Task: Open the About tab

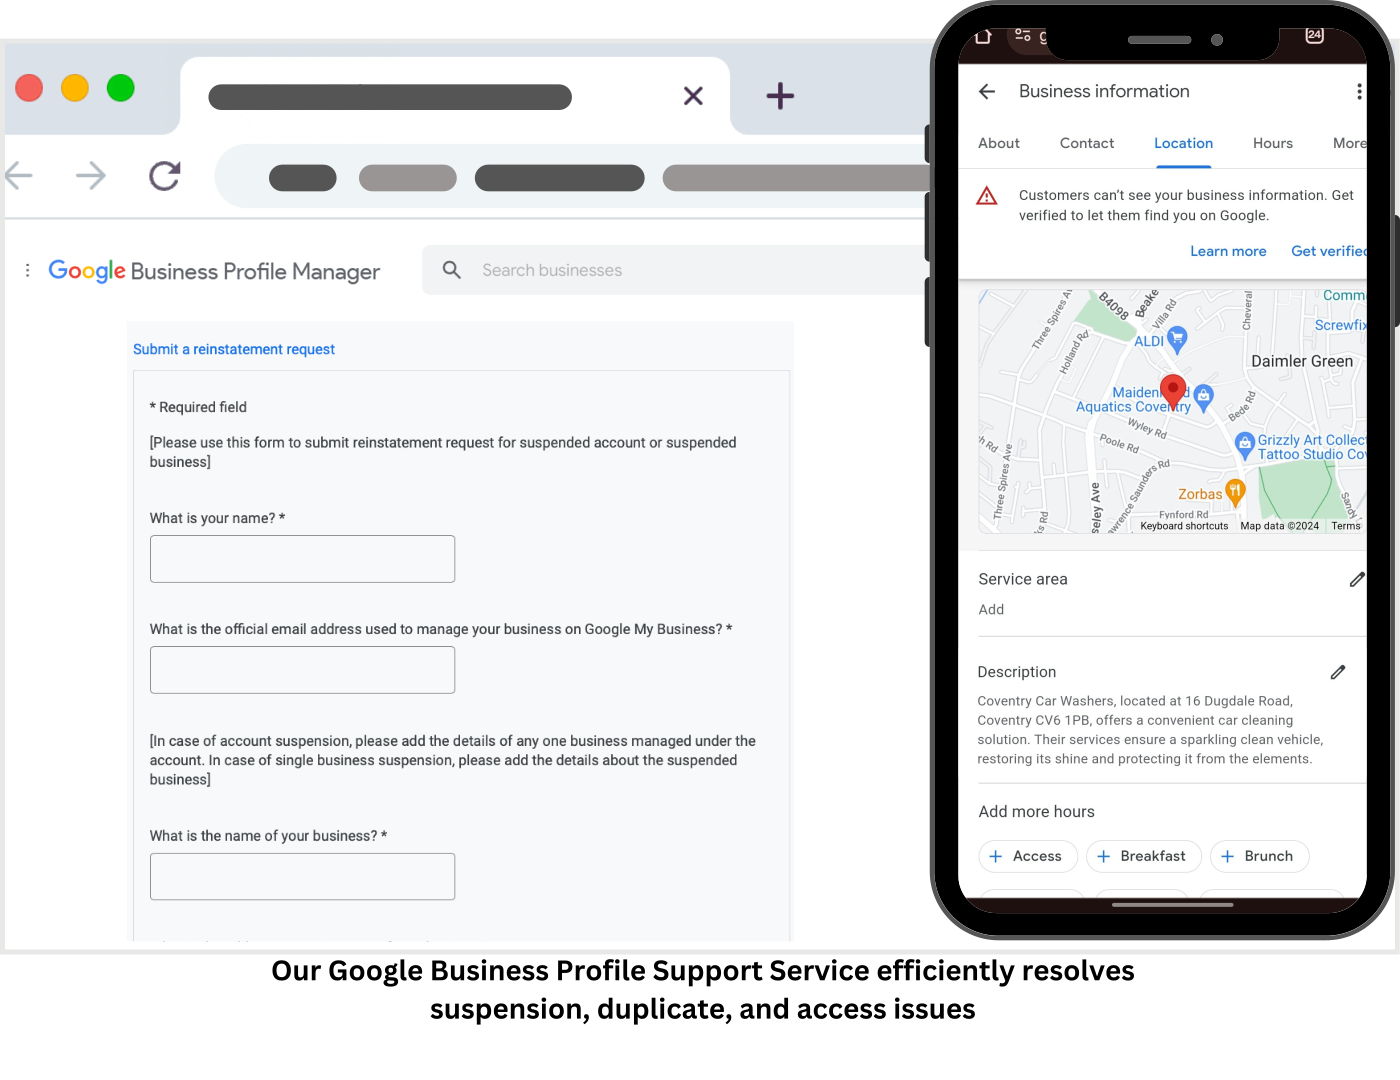Action: [x=999, y=143]
